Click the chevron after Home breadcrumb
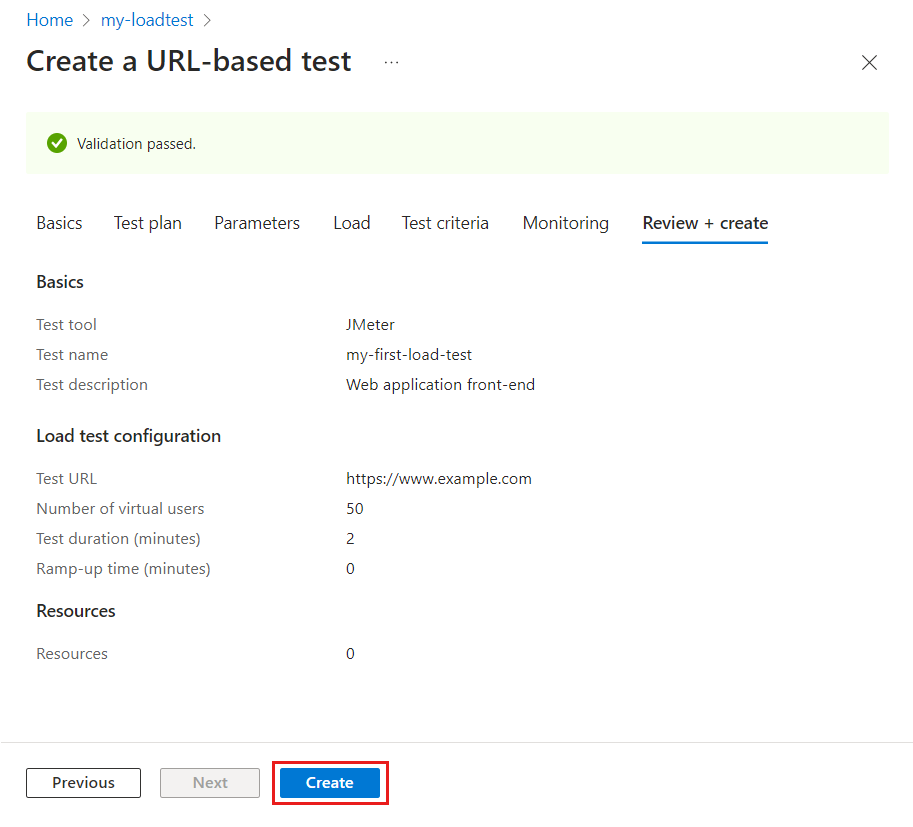 [87, 21]
